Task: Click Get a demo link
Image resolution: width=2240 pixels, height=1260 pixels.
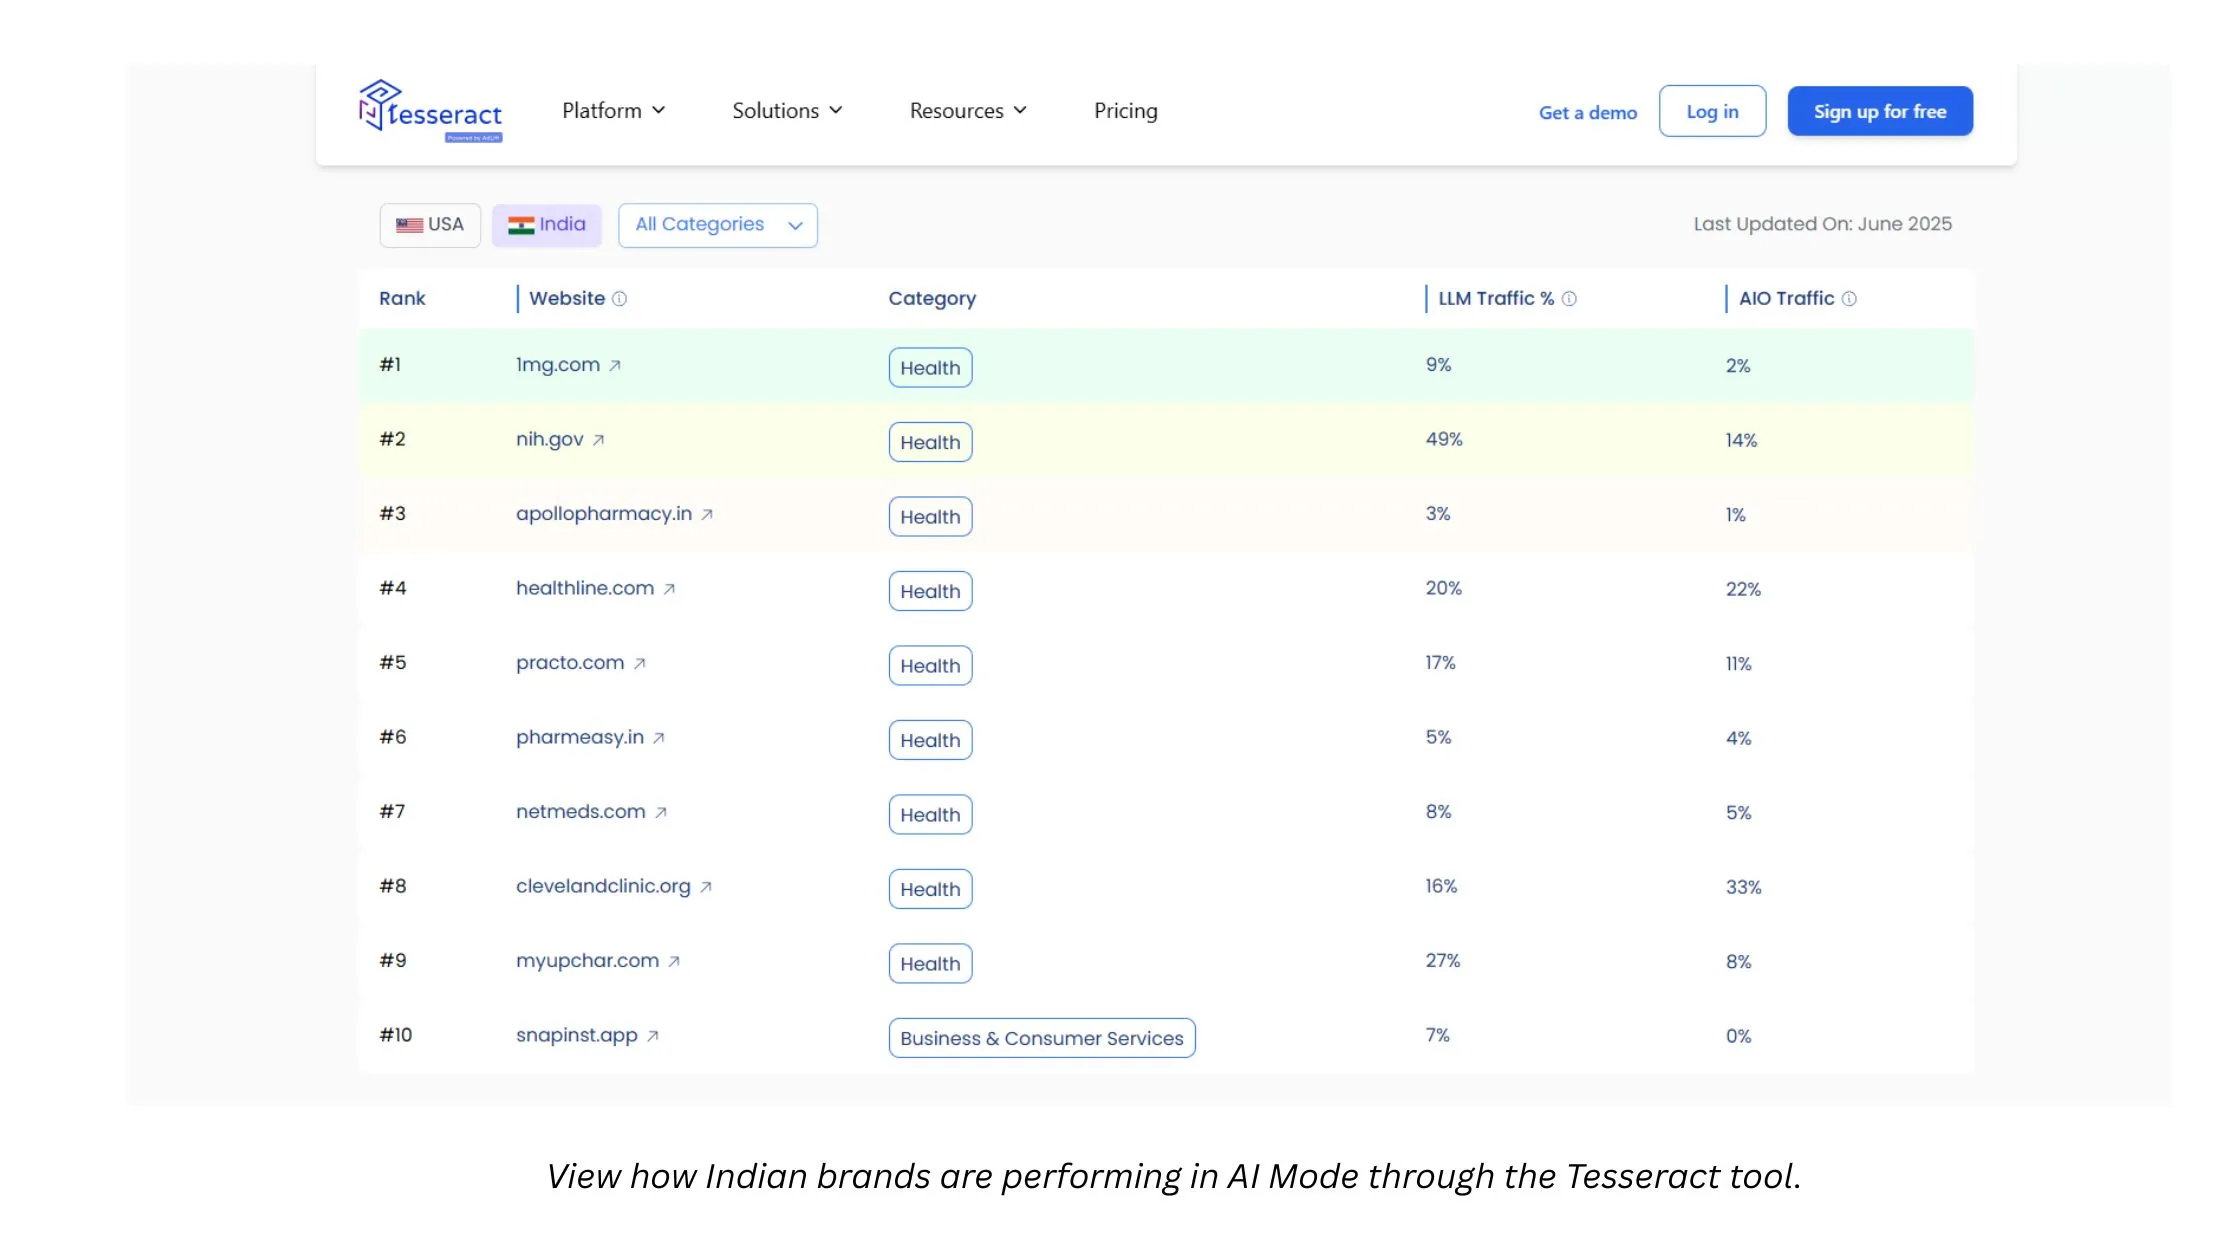Action: pyautogui.click(x=1588, y=113)
